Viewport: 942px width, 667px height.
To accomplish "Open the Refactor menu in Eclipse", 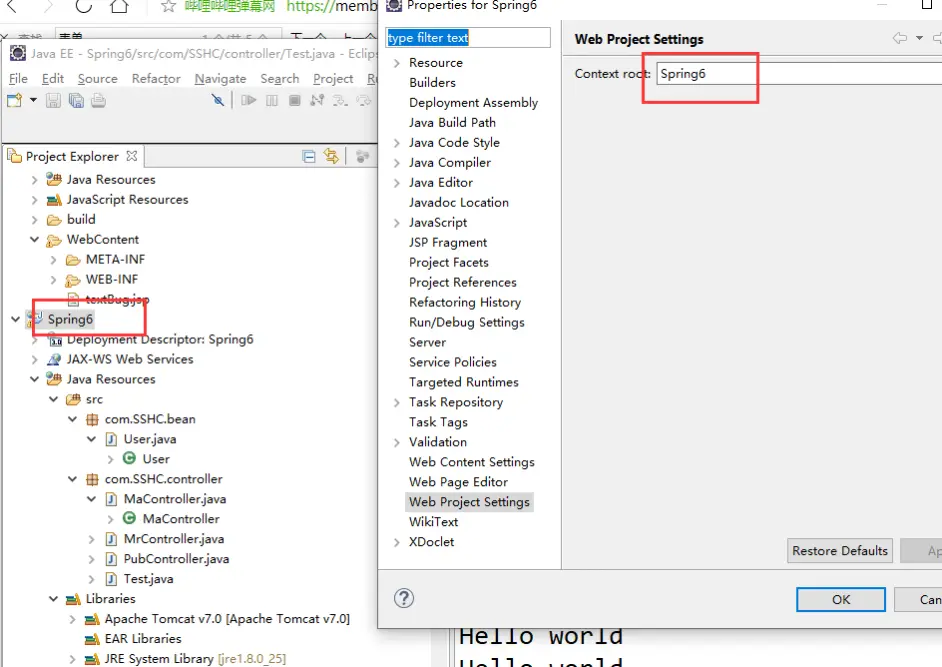I will click(x=156, y=79).
